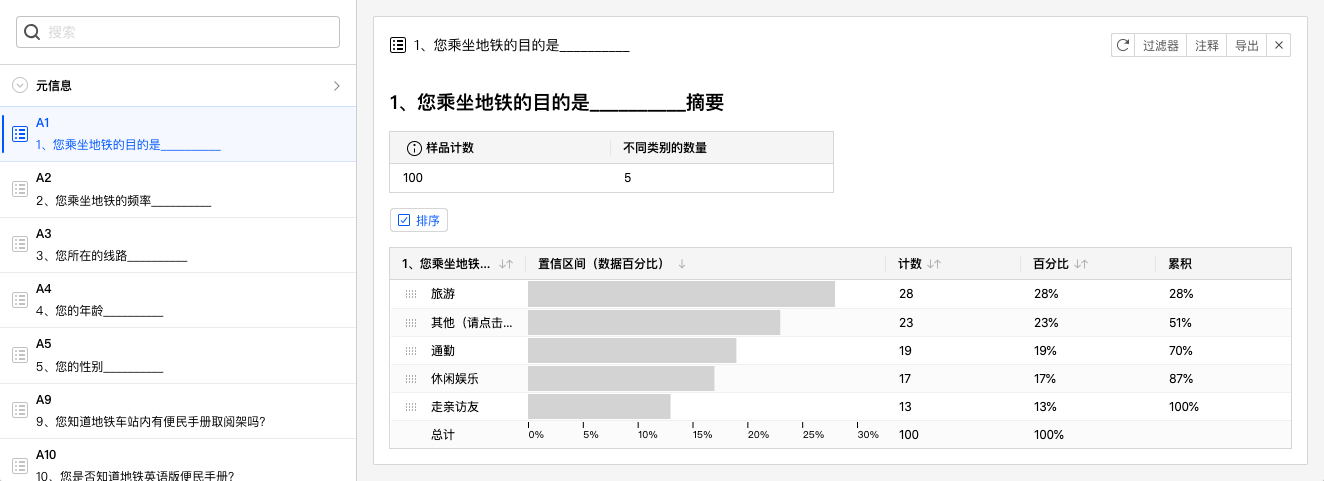This screenshot has width=1324, height=481.
Task: Click the search magnifier icon
Action: tap(32, 32)
